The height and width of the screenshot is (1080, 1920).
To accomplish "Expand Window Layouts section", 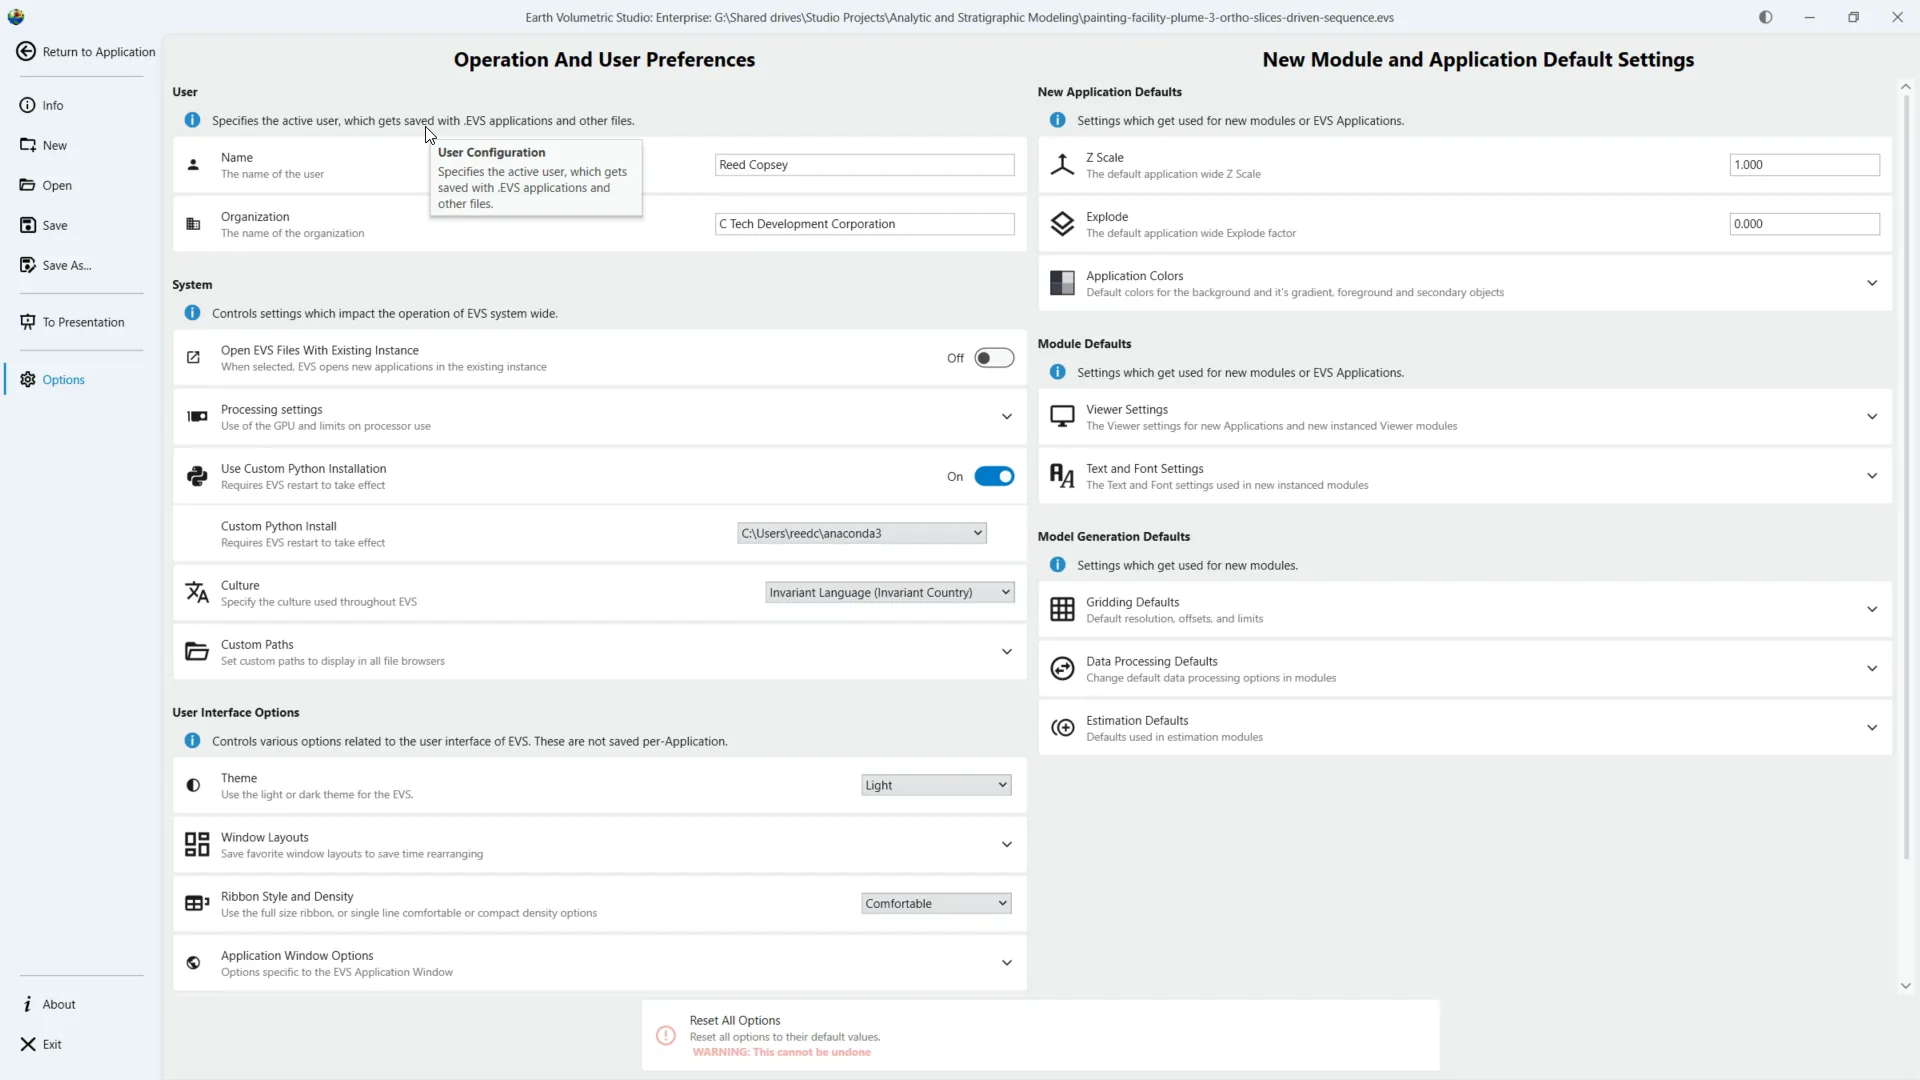I will pyautogui.click(x=1006, y=845).
